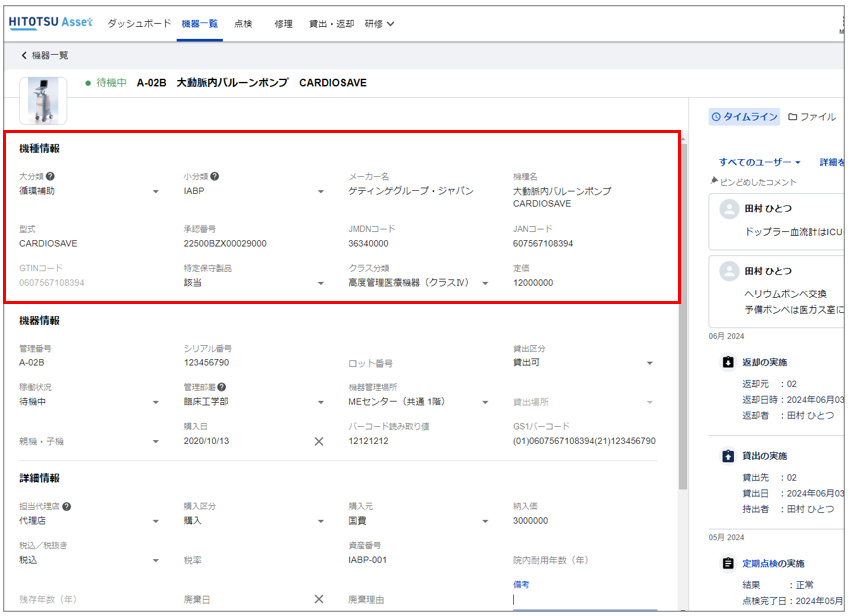Click the シリアル番号 field
The image size is (849, 616).
click(x=254, y=363)
